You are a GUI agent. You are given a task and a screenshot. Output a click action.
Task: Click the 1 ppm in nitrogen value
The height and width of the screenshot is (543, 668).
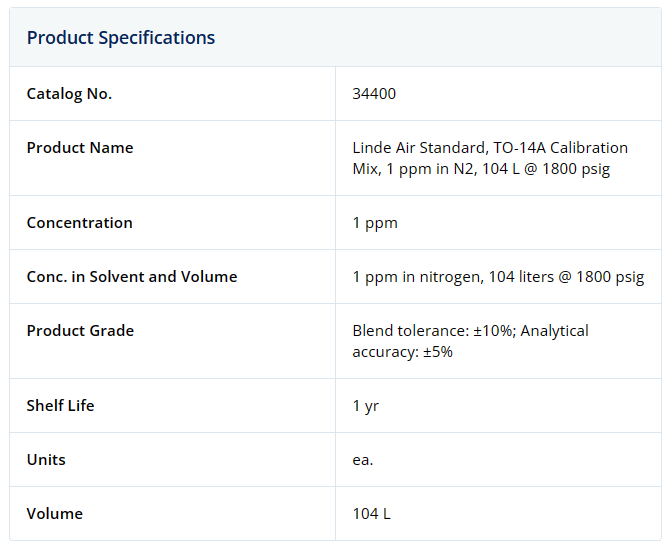coord(498,277)
